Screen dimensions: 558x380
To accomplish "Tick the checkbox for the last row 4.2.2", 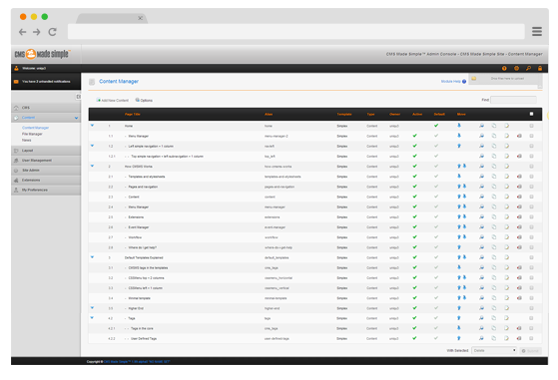I will tap(531, 338).
